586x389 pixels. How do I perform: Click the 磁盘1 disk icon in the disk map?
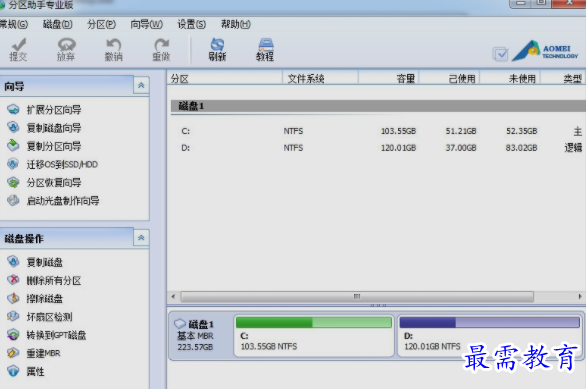pos(180,324)
